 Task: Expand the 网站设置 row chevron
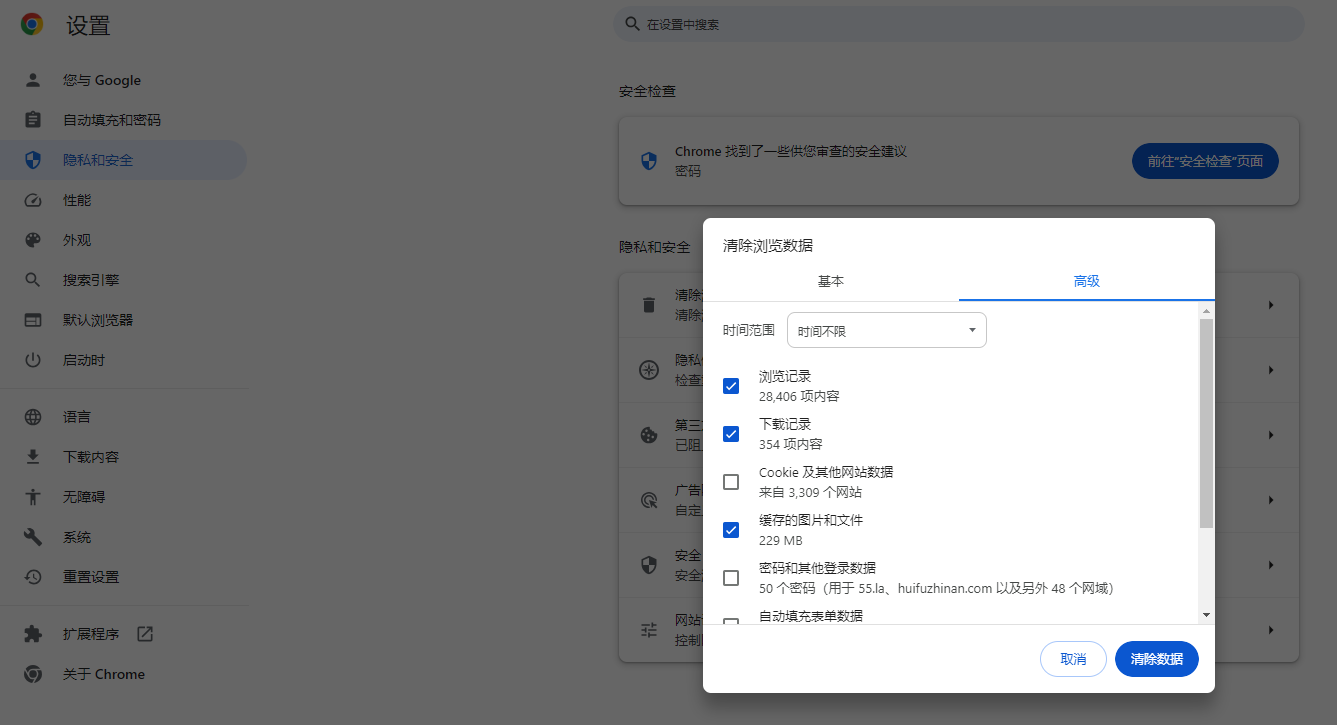1270,629
